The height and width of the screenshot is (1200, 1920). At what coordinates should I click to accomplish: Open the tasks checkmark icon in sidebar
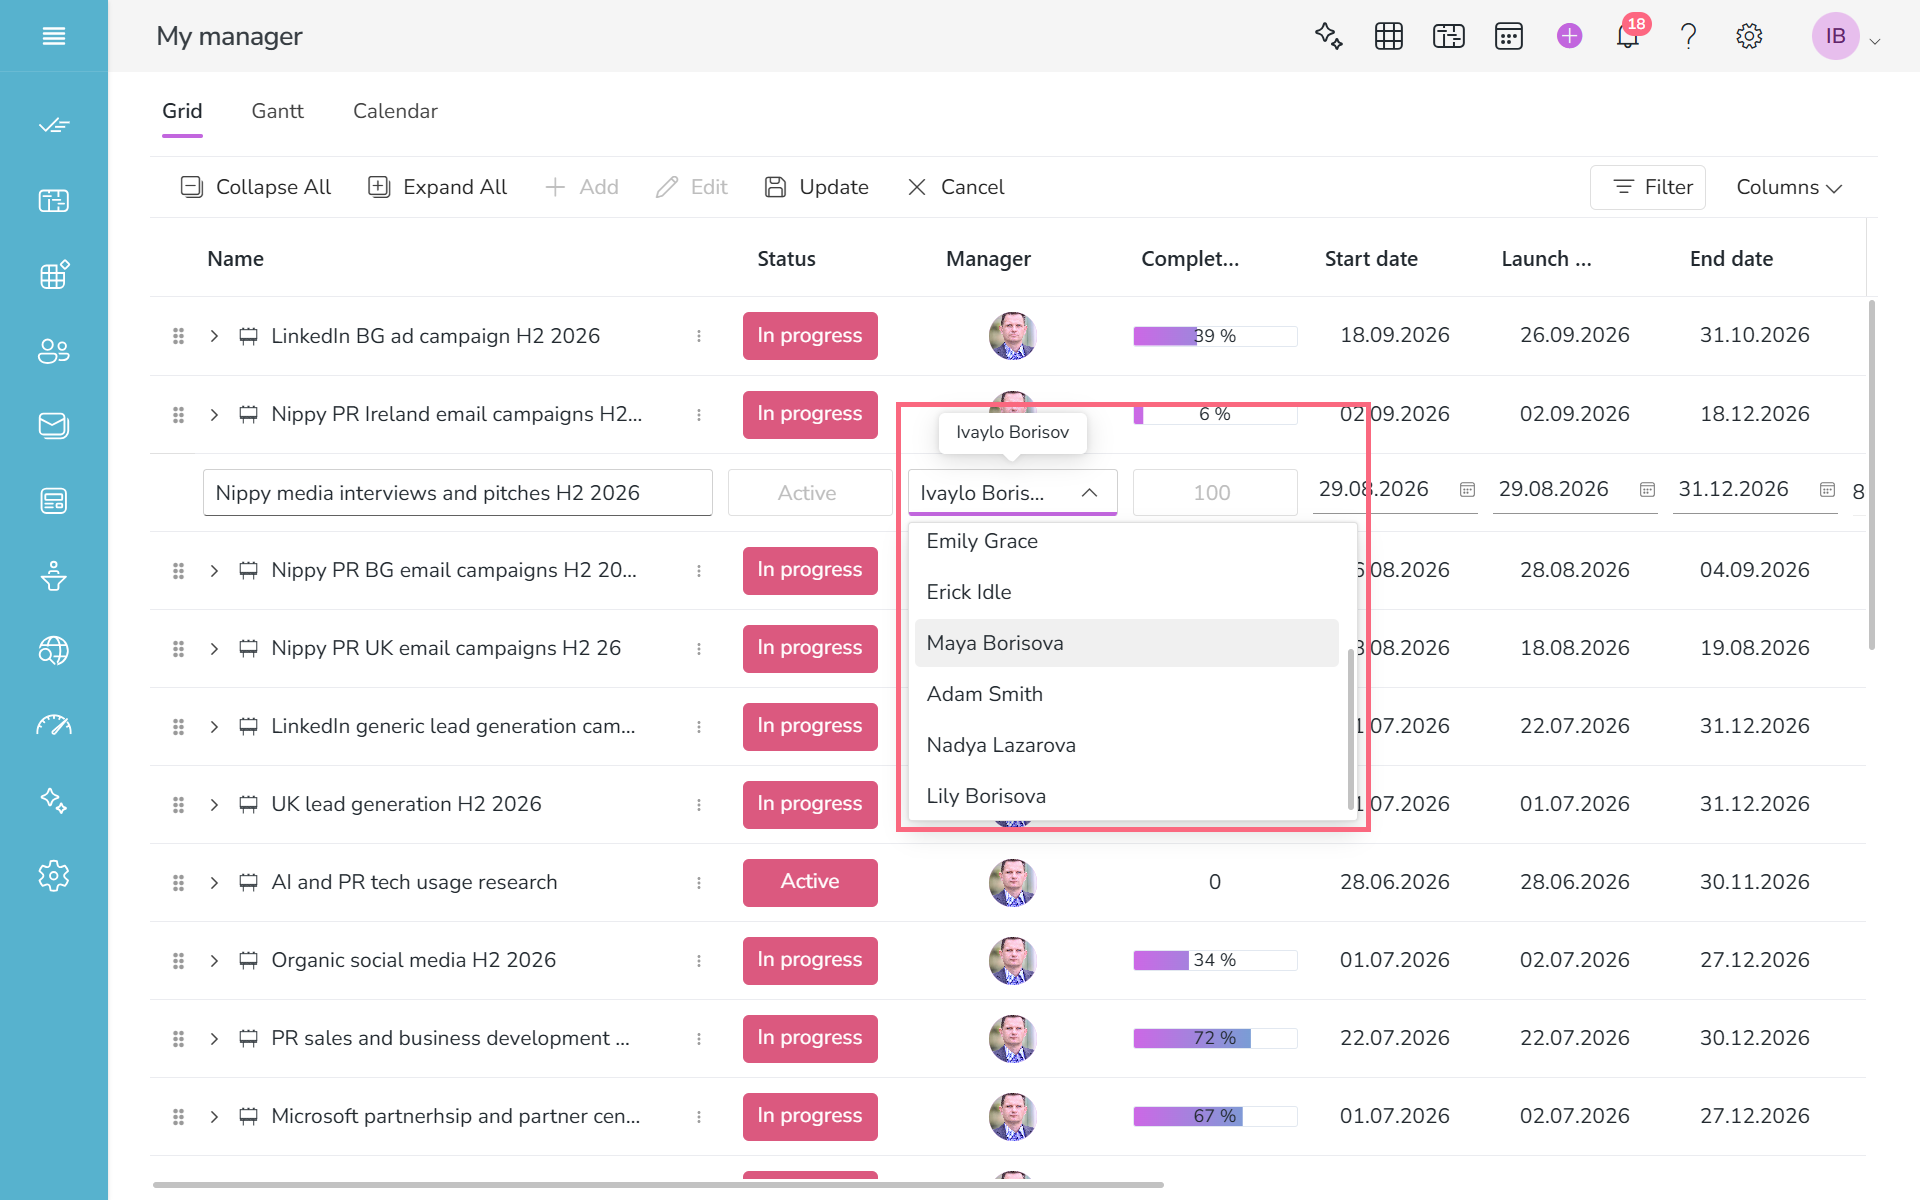[x=54, y=126]
